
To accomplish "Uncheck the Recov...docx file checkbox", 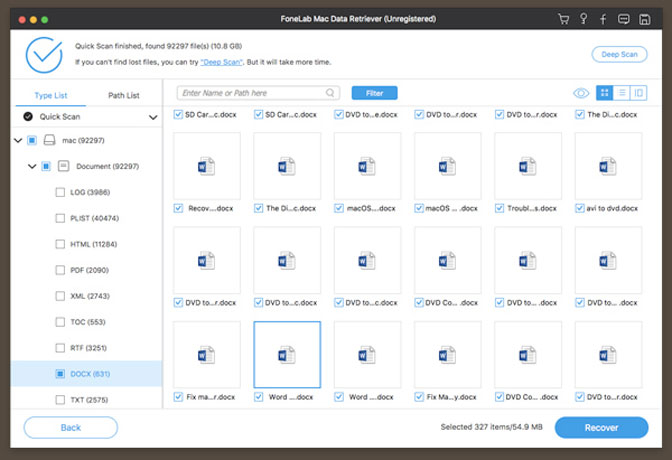I will point(178,208).
